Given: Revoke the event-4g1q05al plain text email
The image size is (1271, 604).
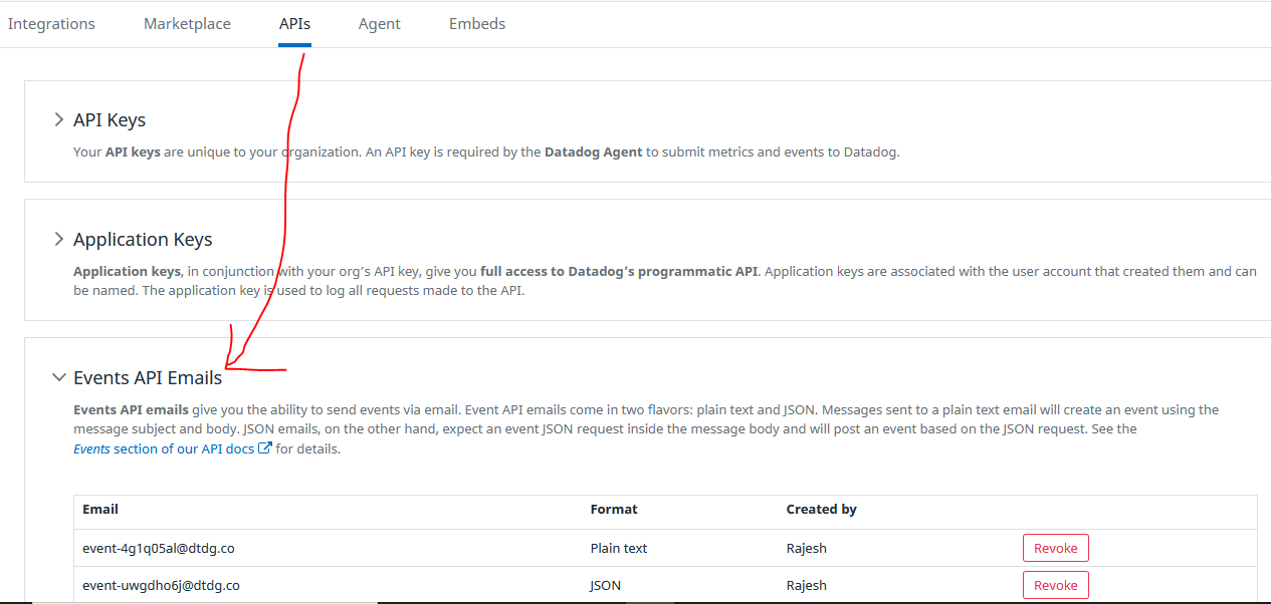Looking at the screenshot, I should [x=1055, y=548].
